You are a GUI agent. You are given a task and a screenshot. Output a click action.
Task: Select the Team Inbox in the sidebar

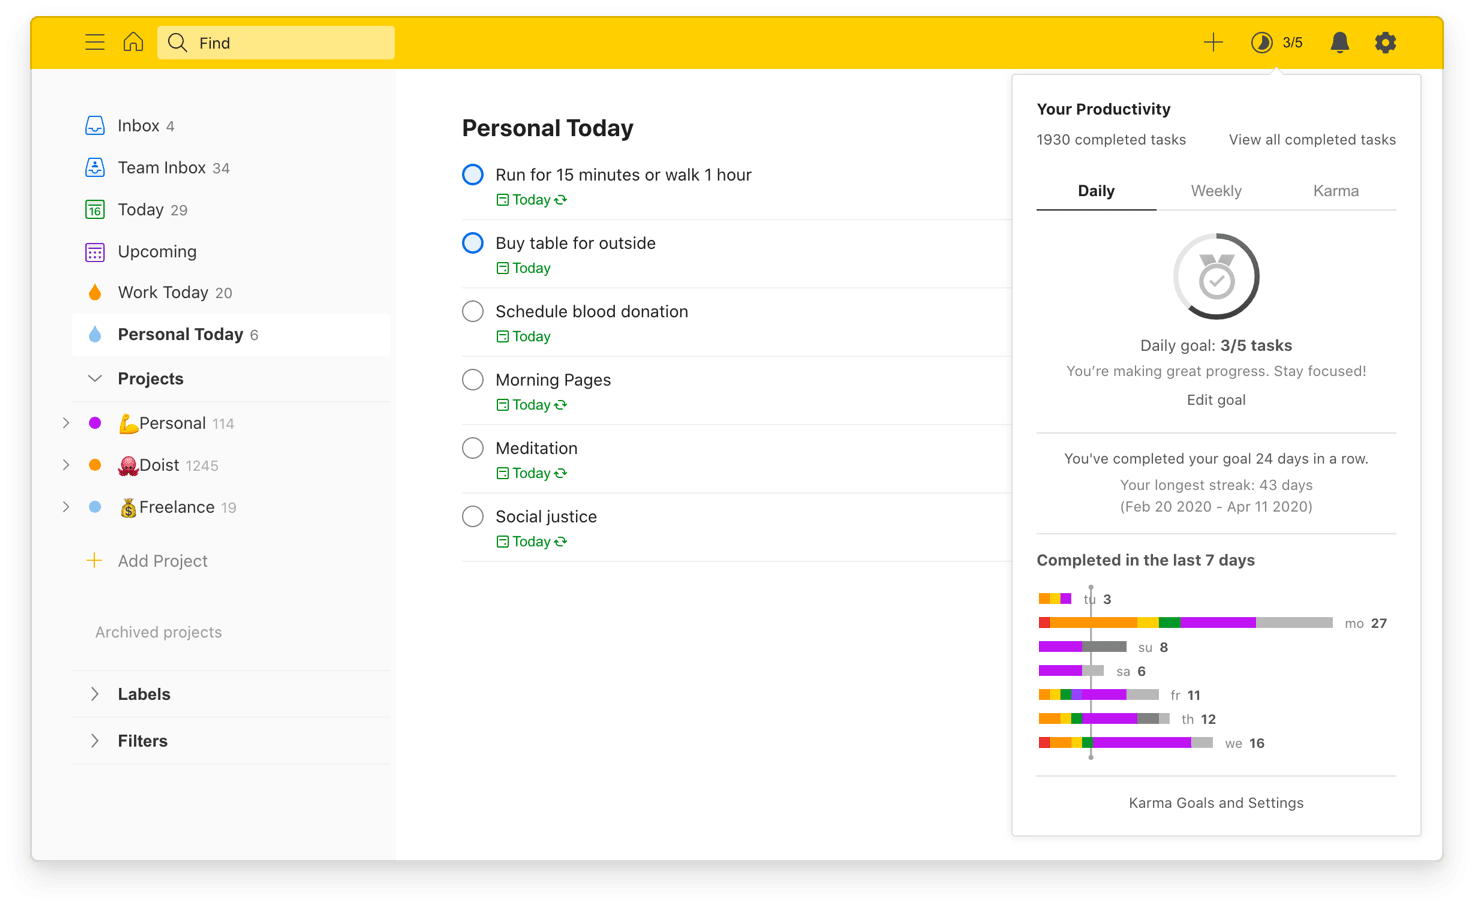coord(162,167)
